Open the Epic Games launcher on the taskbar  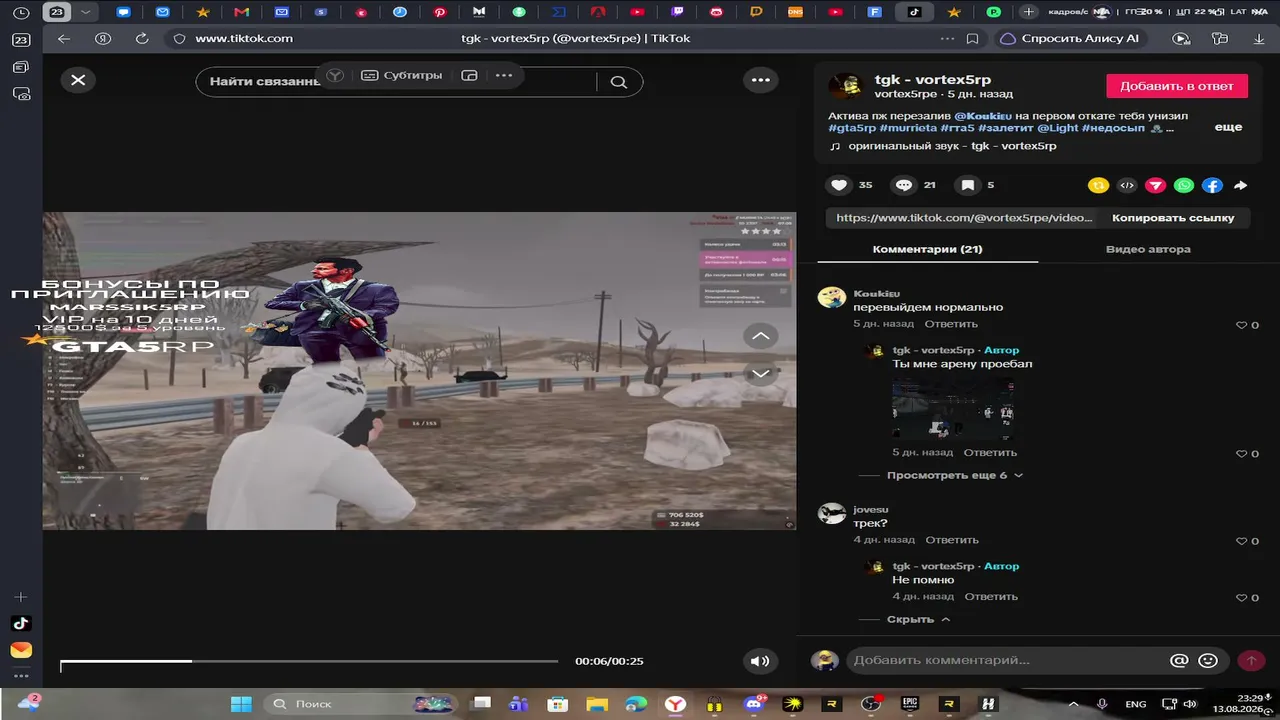pos(910,704)
